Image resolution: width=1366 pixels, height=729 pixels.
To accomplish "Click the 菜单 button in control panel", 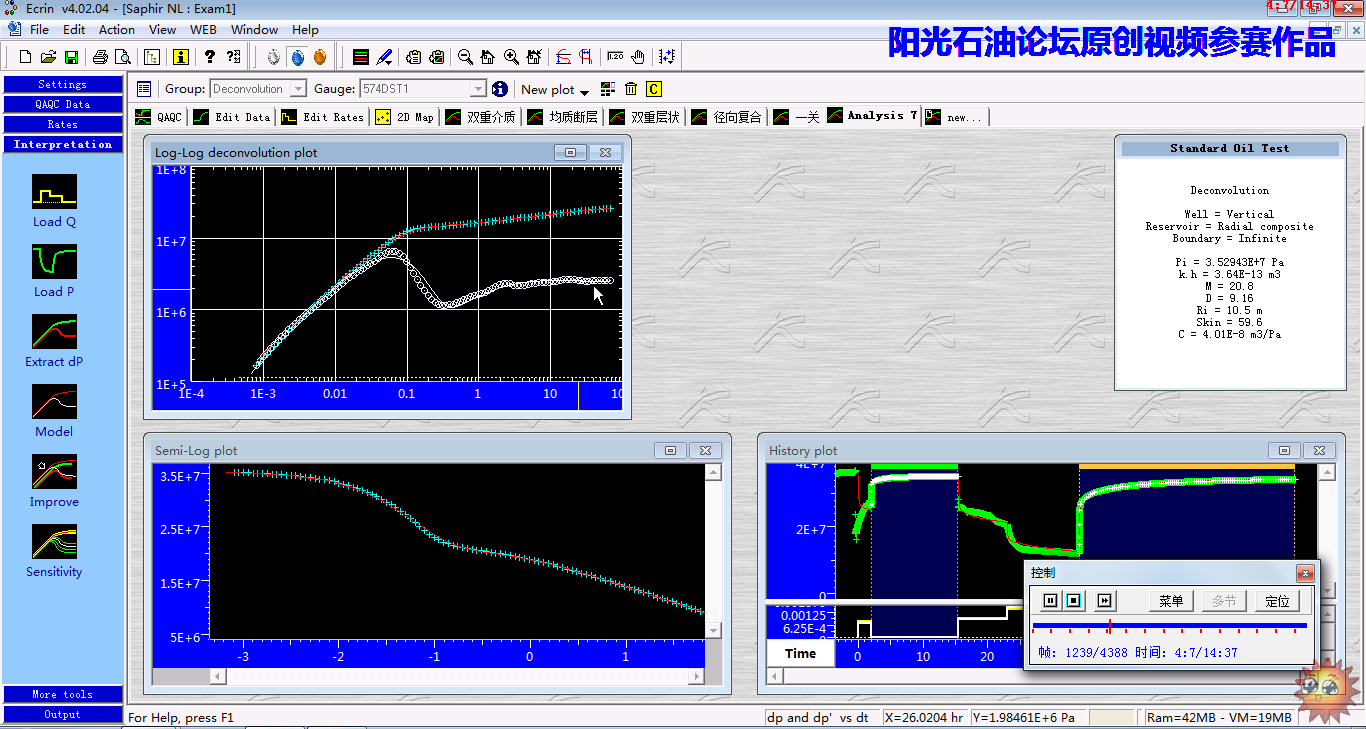I will coord(1171,601).
